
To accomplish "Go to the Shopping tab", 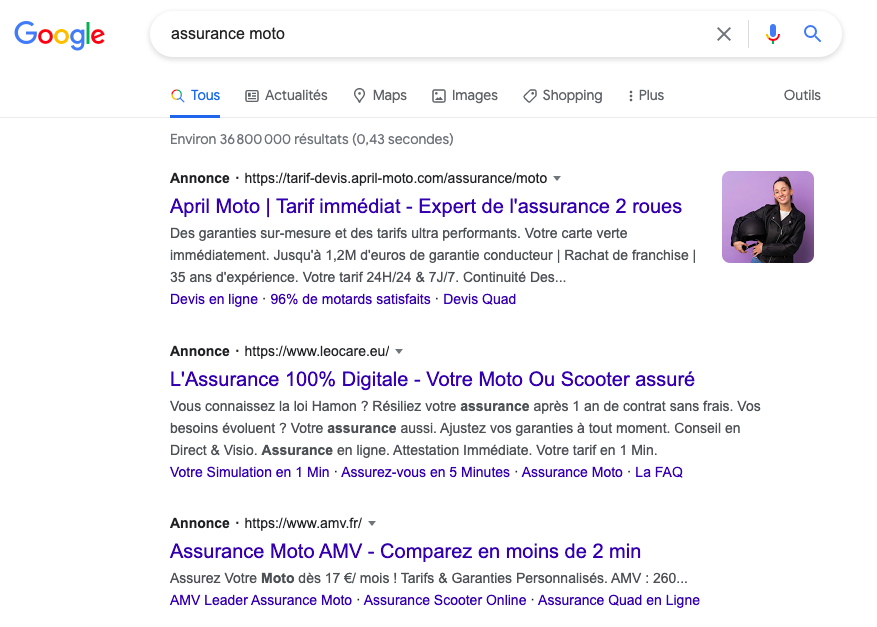I will tap(562, 95).
